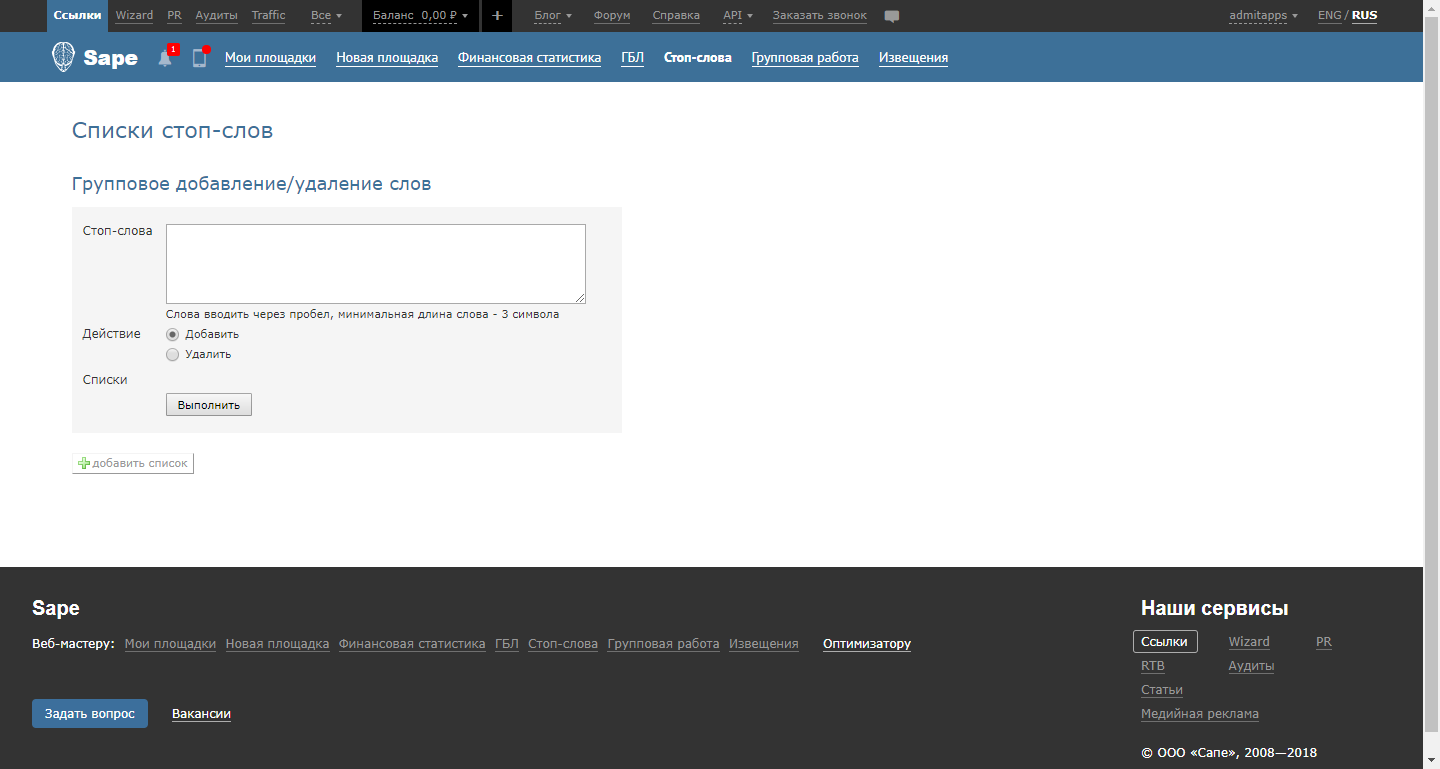Click Финансовая статистика in the footer

412,644
